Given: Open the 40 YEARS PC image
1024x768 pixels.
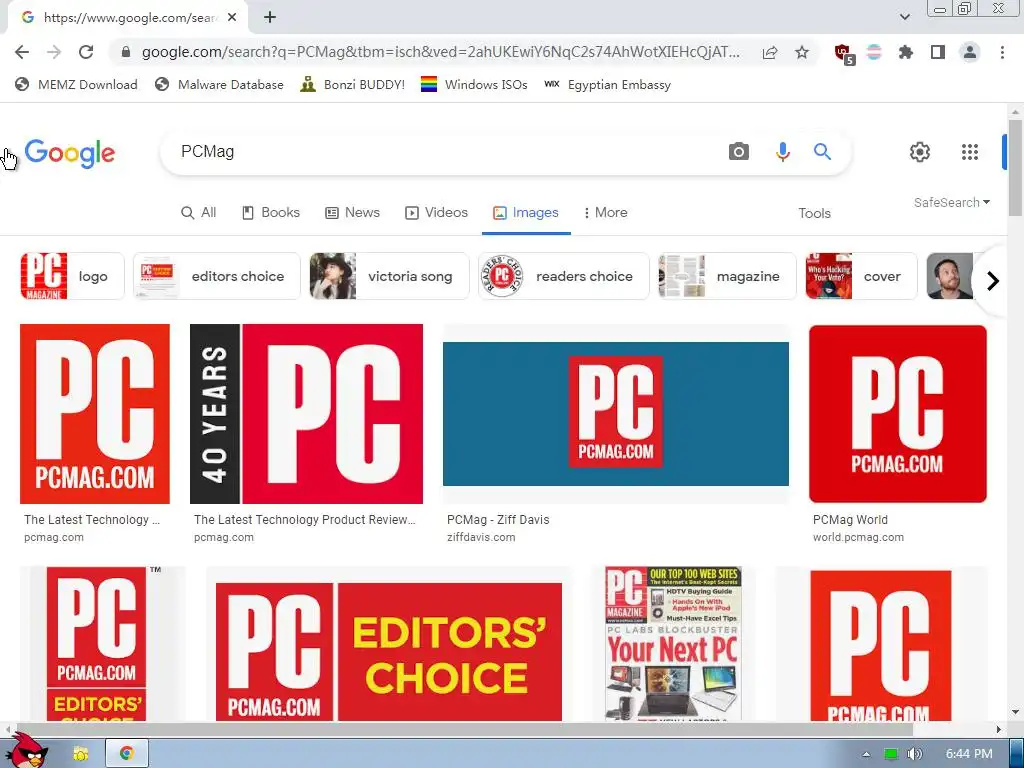Looking at the screenshot, I should coord(306,414).
